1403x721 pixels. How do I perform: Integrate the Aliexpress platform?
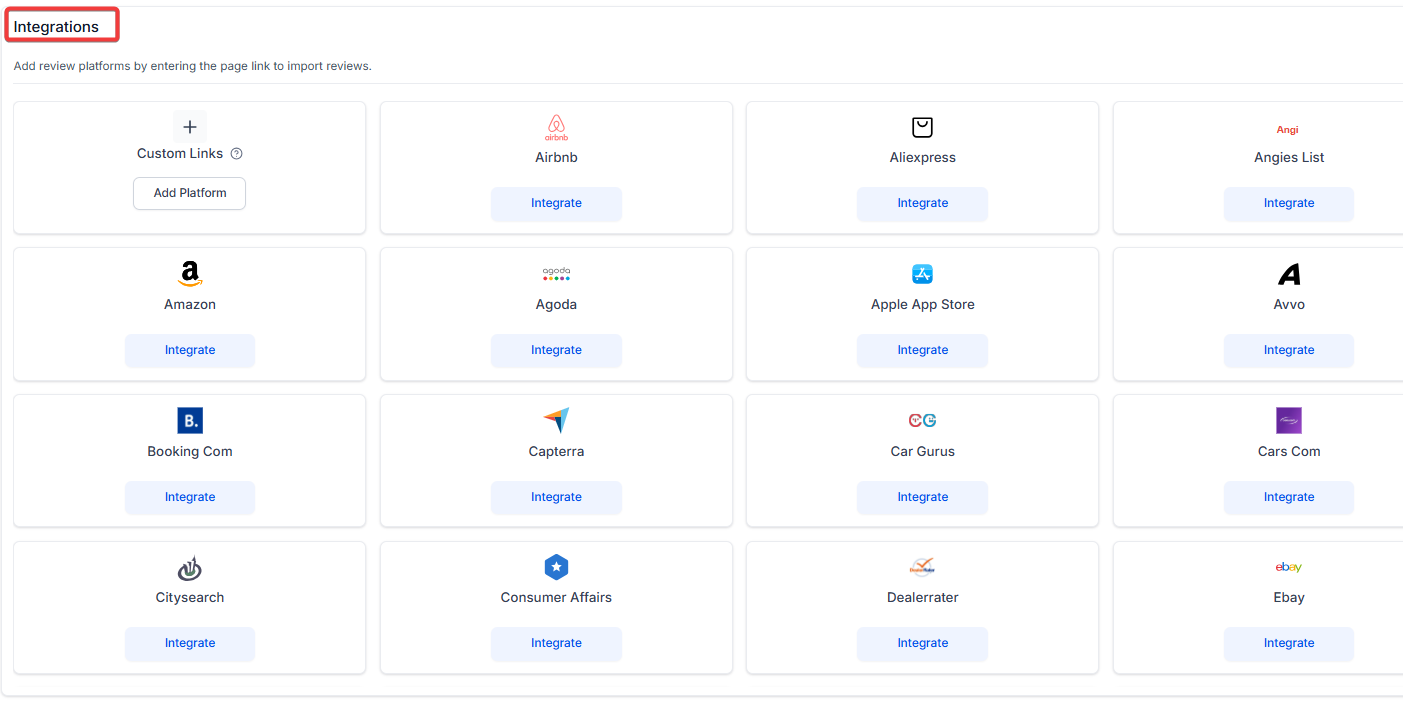(922, 203)
